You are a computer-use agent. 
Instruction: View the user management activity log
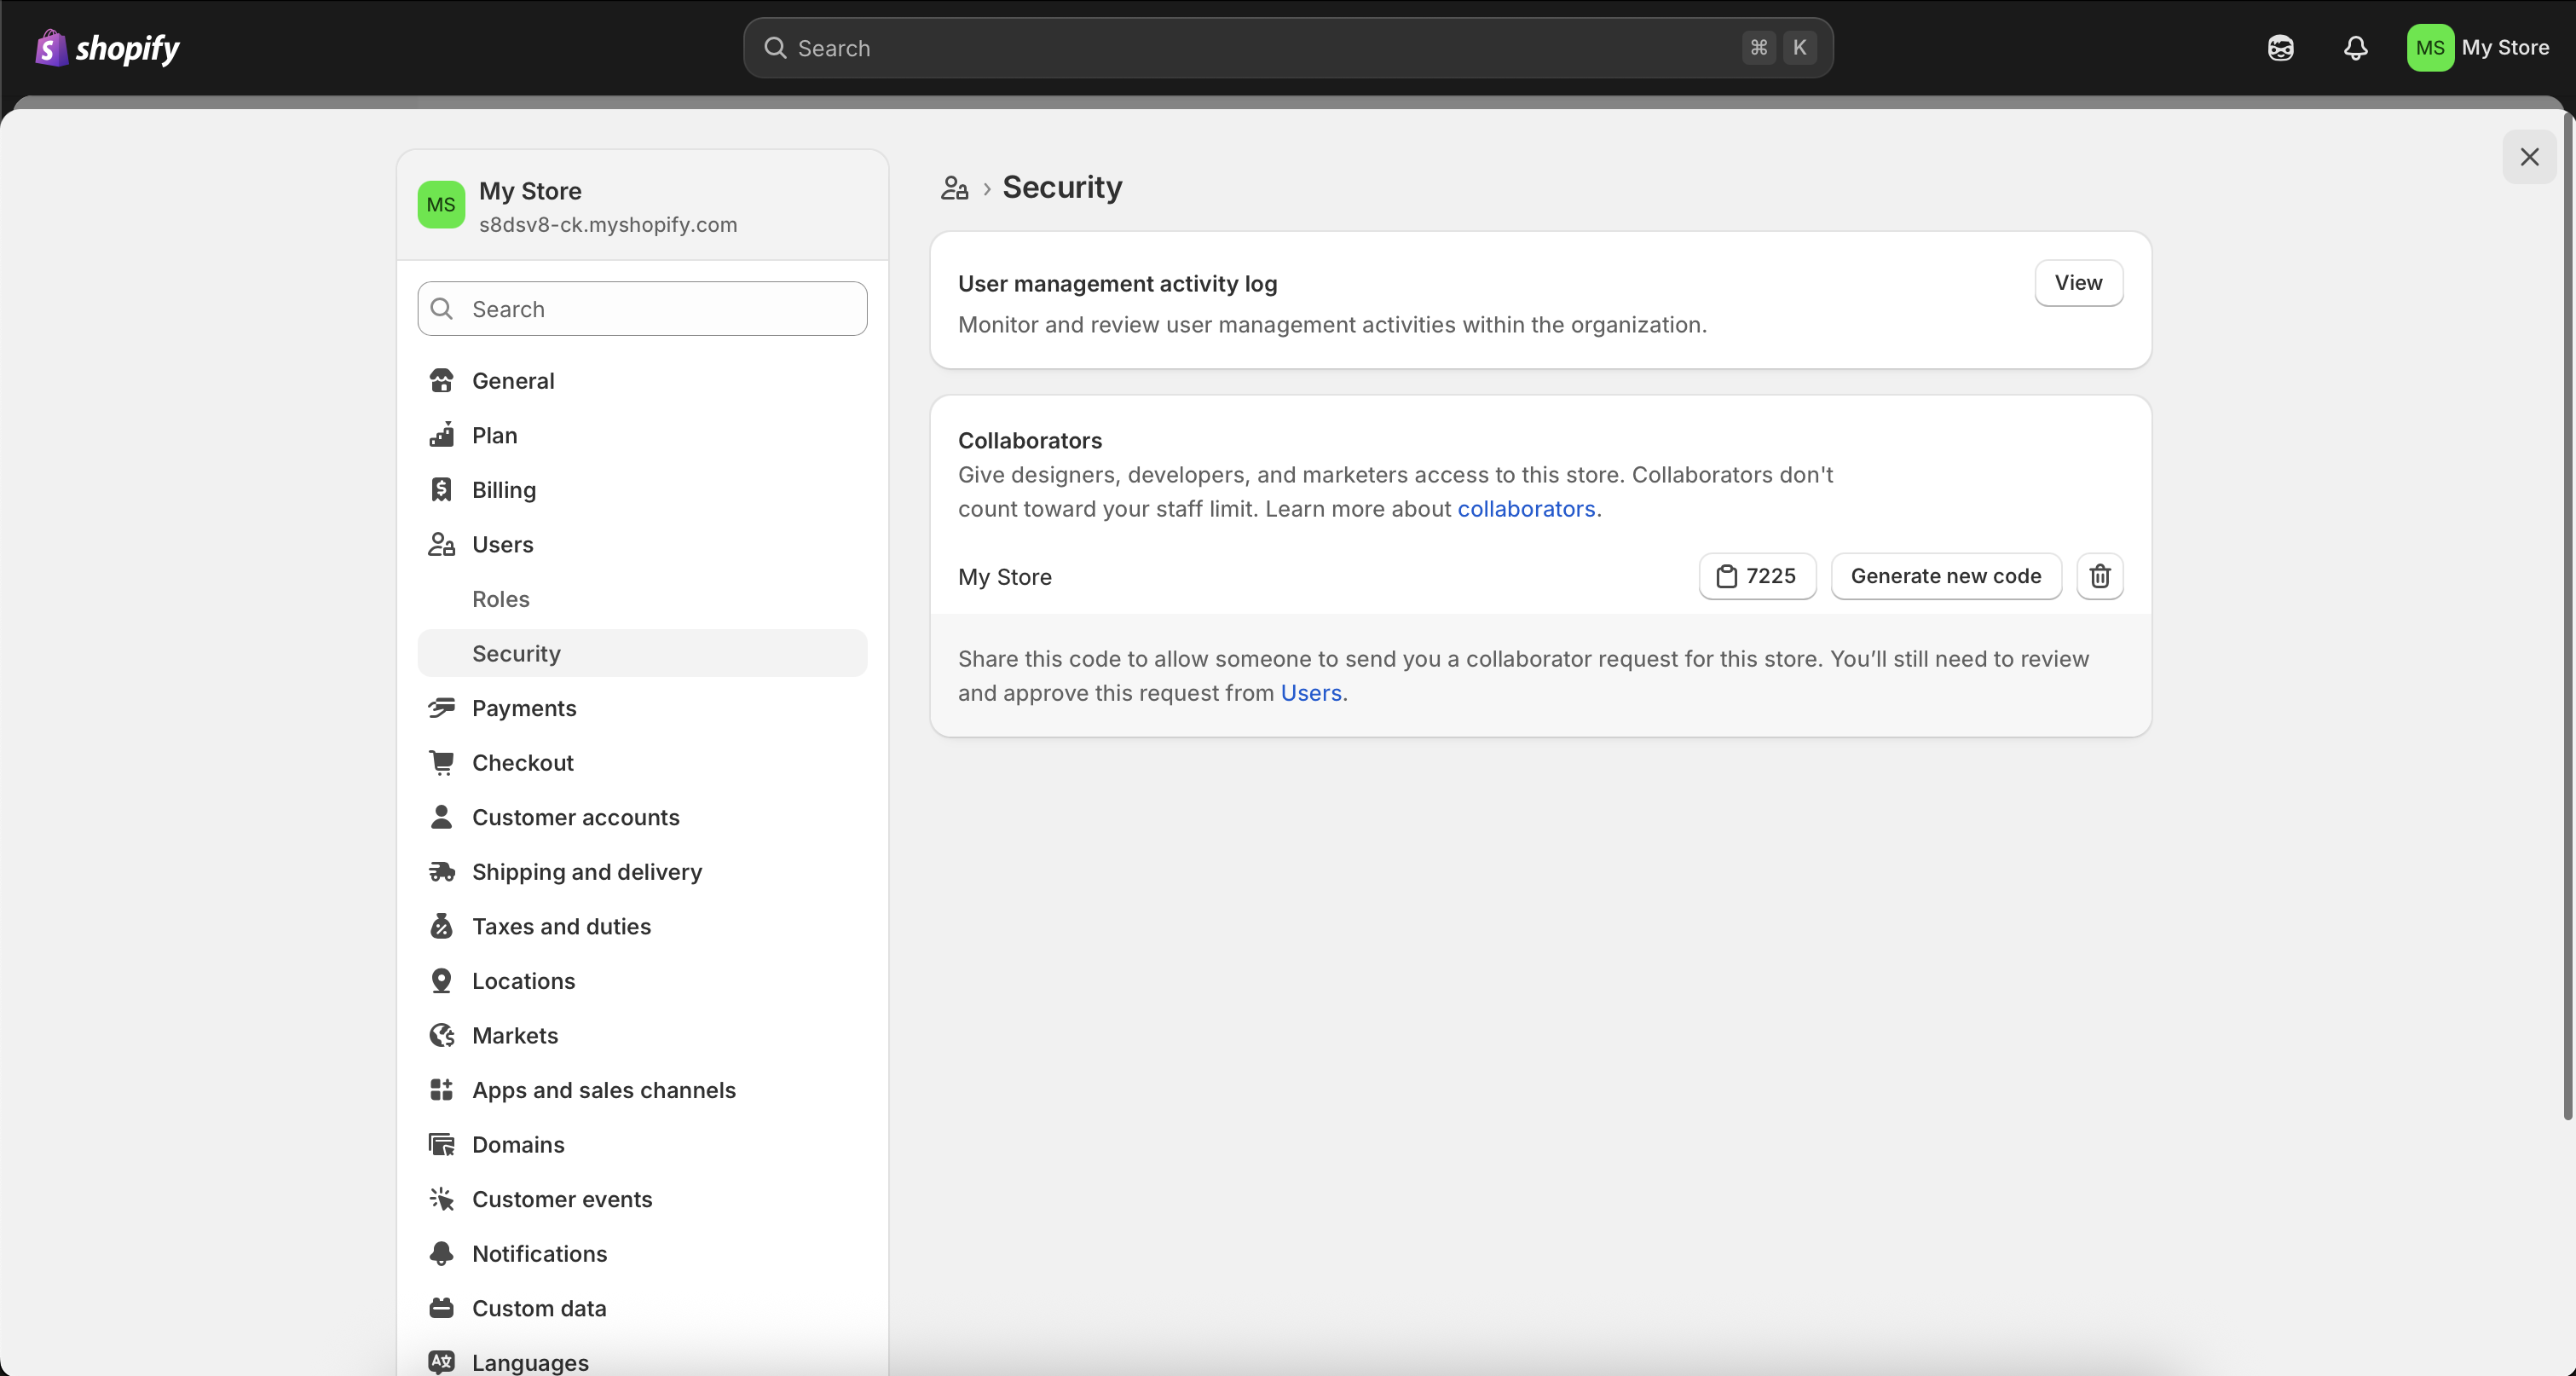click(2078, 283)
